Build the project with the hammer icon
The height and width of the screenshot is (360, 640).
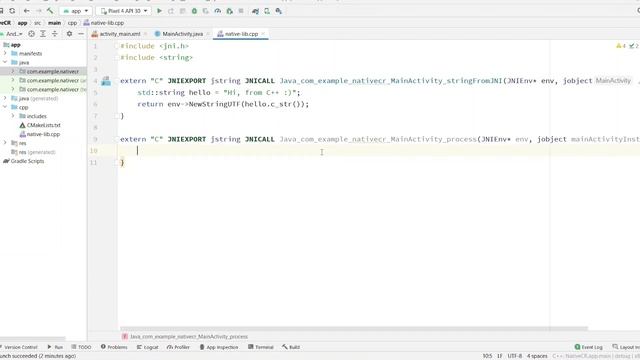[50, 11]
